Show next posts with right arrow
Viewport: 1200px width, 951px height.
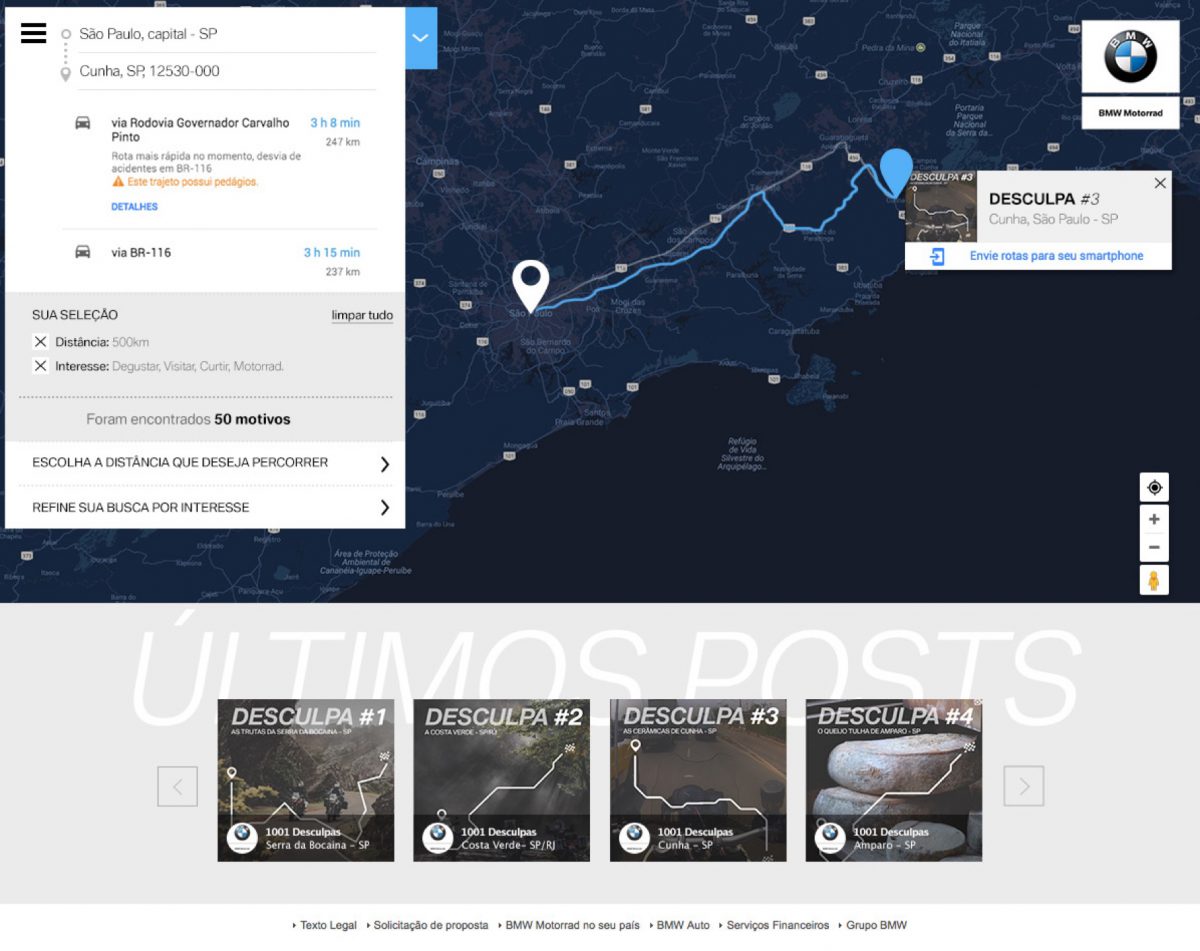(x=1024, y=786)
